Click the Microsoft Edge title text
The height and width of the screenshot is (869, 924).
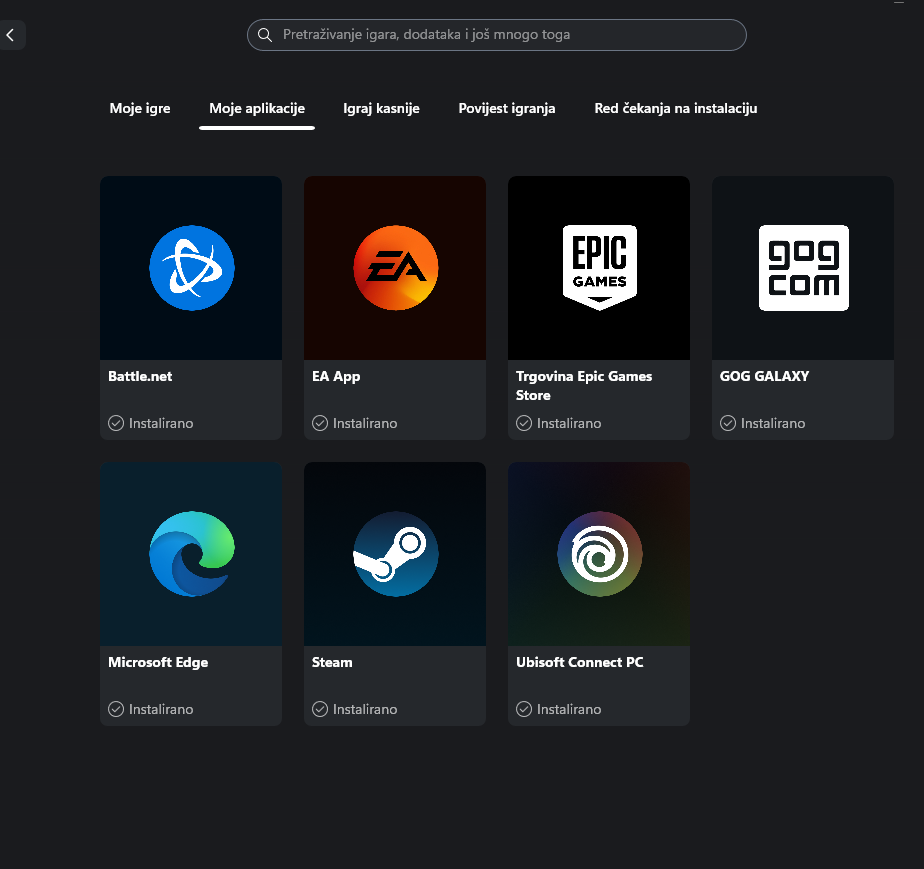(x=158, y=663)
